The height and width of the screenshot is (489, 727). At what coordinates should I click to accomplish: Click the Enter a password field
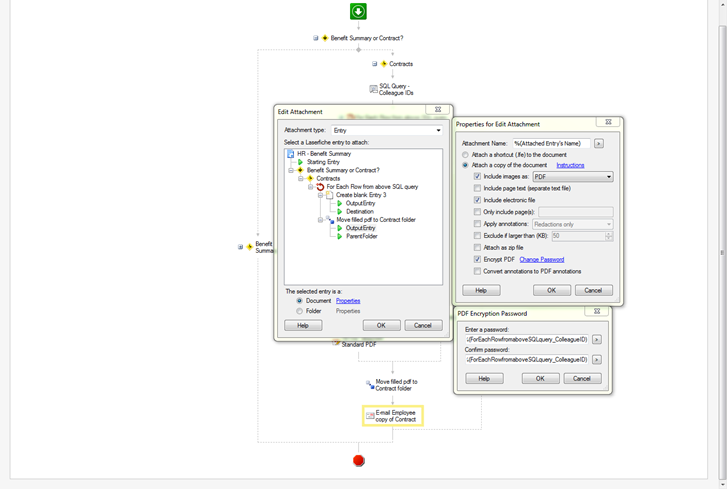521,340
